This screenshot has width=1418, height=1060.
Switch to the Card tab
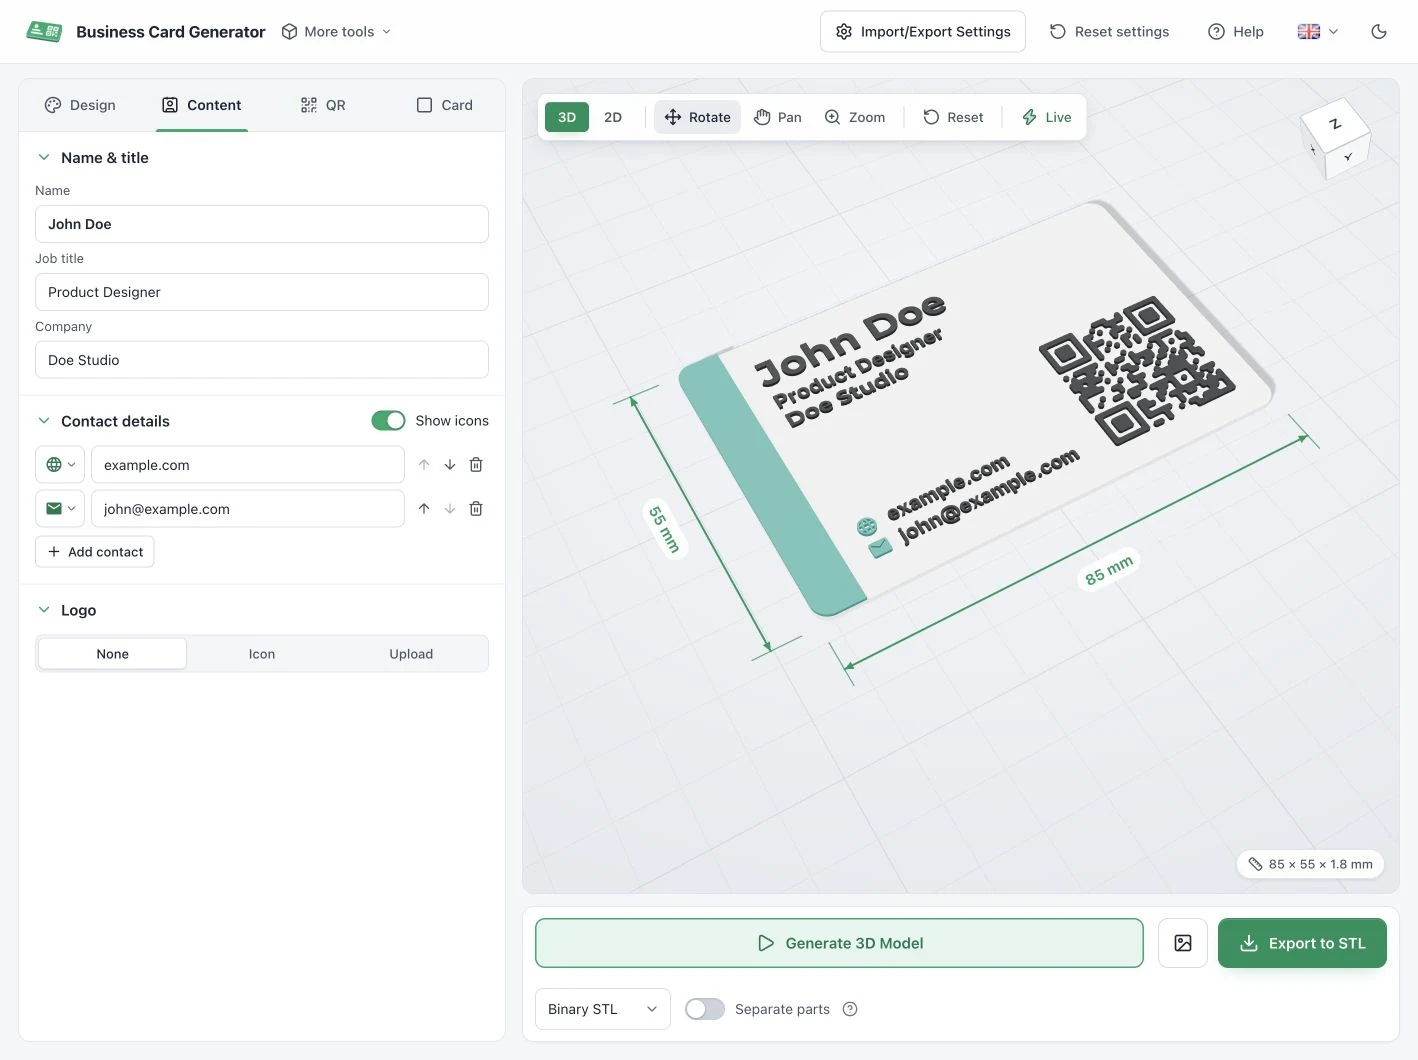coord(445,105)
